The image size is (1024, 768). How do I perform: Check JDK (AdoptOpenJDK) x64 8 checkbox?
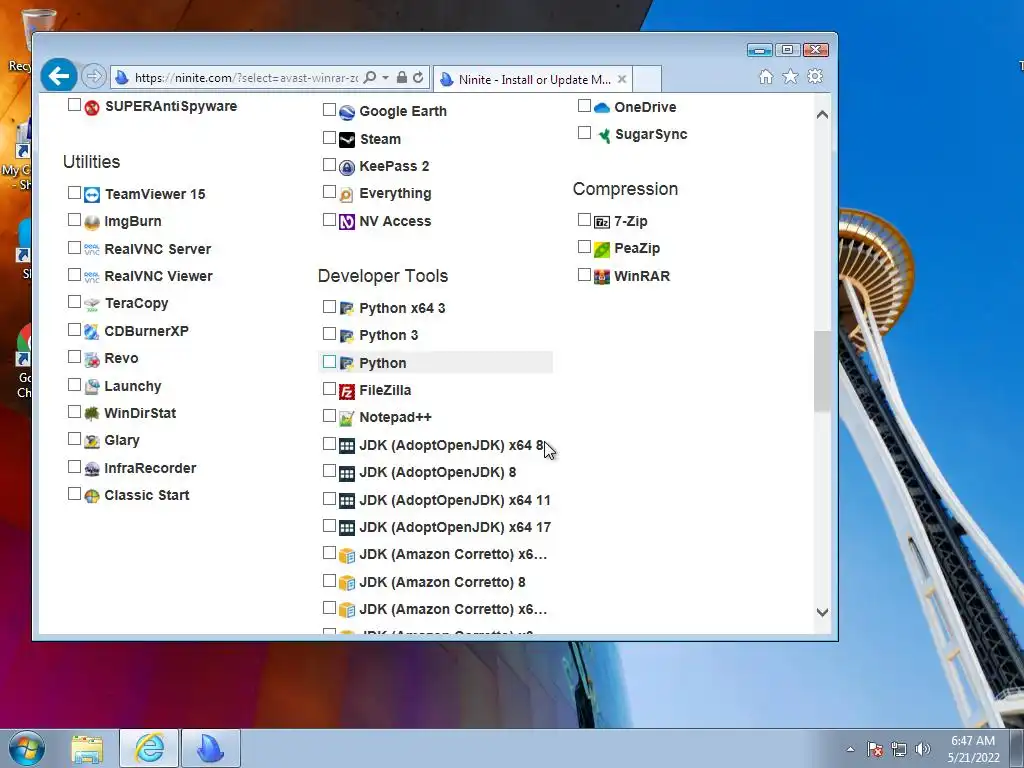(x=329, y=443)
